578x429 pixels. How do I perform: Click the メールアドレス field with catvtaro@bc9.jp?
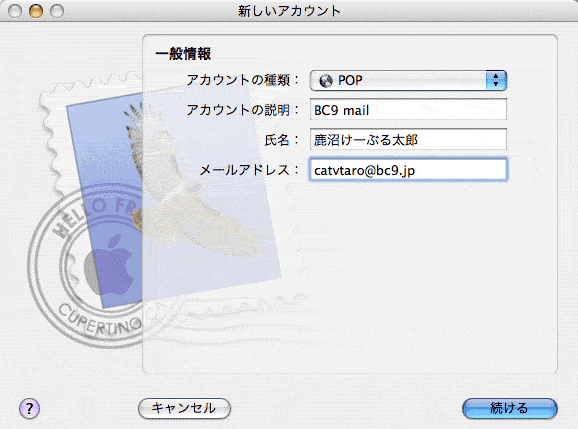point(408,170)
